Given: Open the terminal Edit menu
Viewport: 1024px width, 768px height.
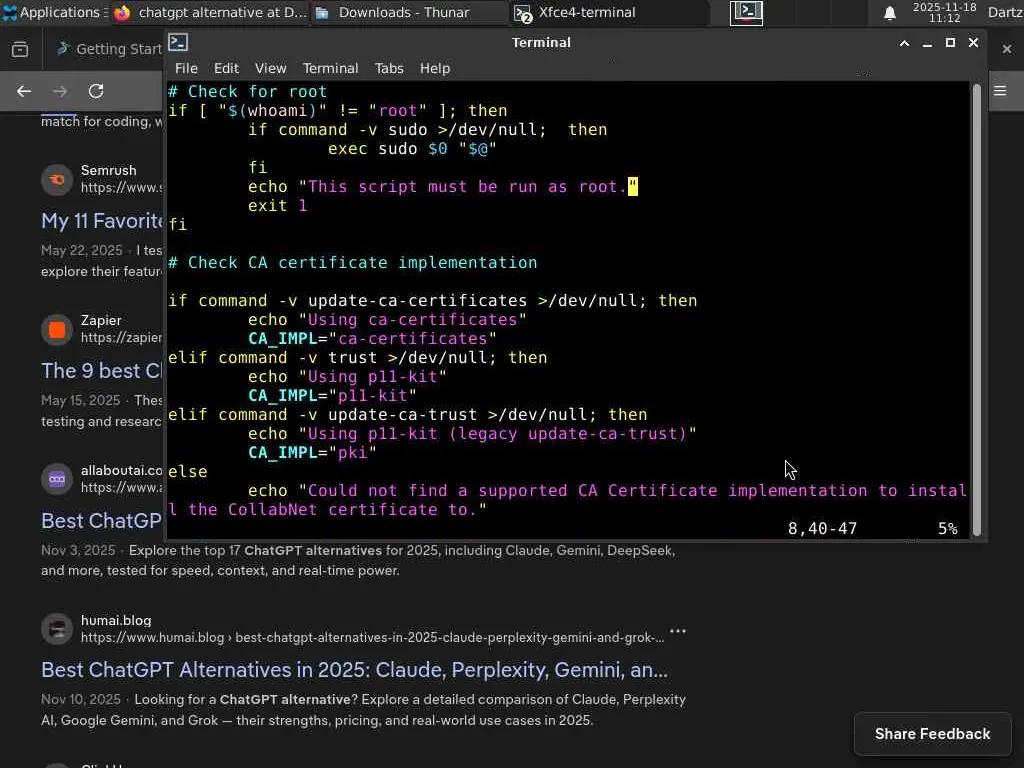Looking at the screenshot, I should pyautogui.click(x=226, y=68).
